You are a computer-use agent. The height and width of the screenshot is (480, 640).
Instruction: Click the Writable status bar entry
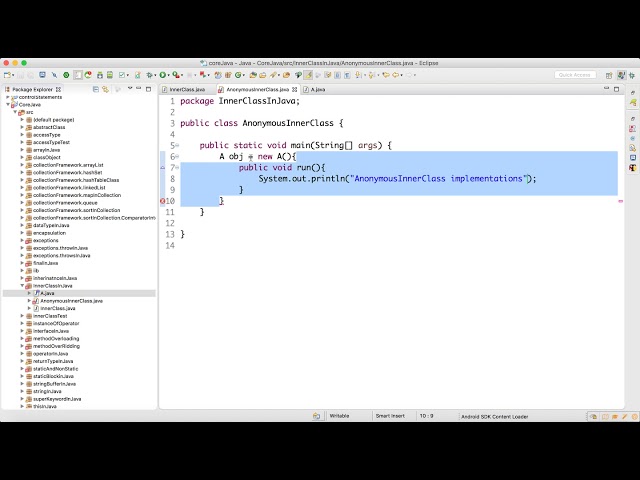(x=339, y=416)
